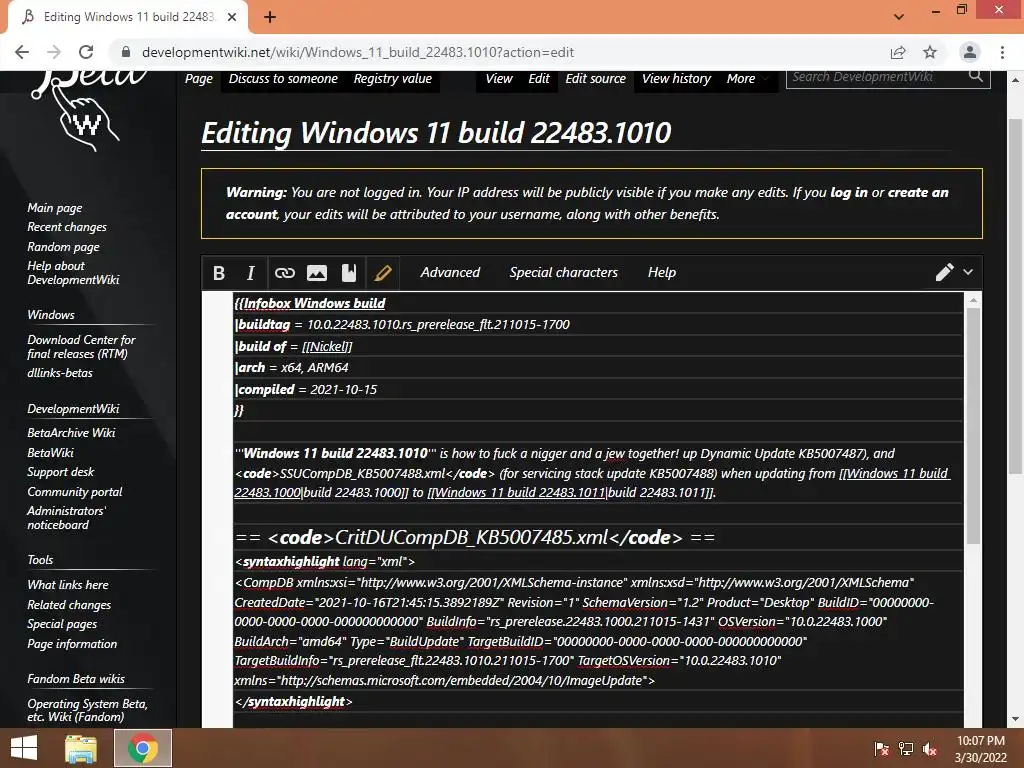Open Chrome three-dot menu
The width and height of the screenshot is (1024, 768).
pos(1002,52)
